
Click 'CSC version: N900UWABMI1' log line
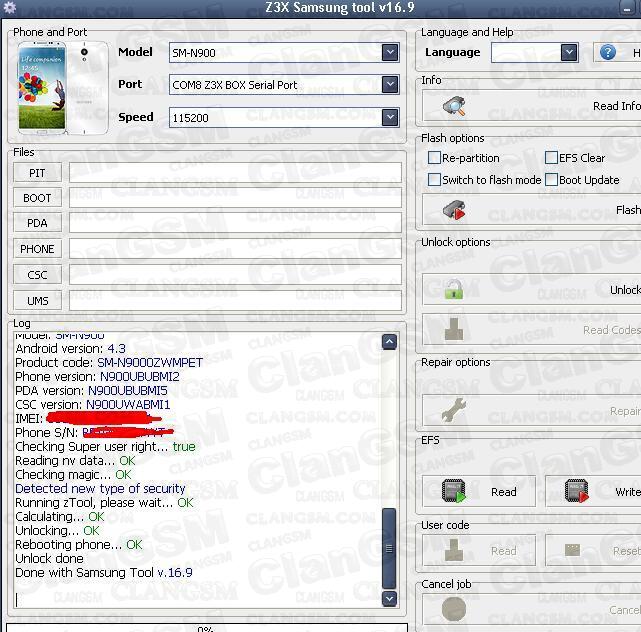coord(92,405)
